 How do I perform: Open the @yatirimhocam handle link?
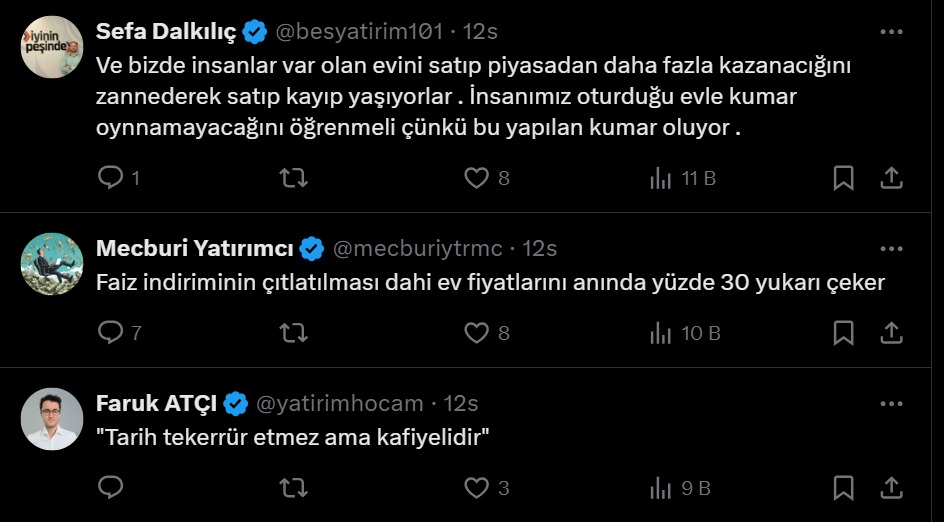(x=340, y=403)
